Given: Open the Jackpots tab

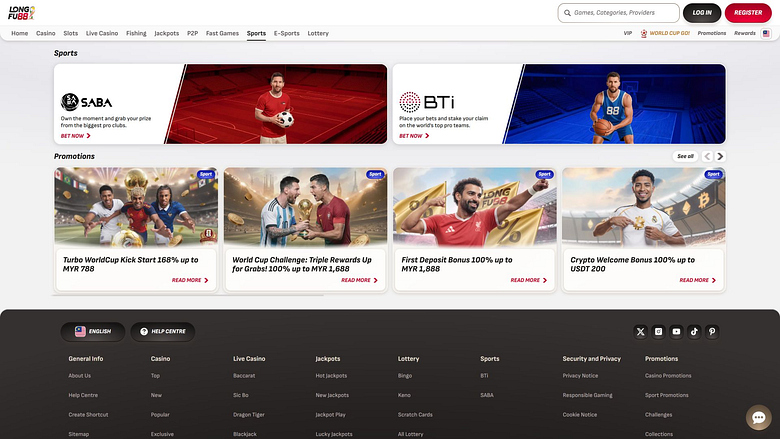Looking at the screenshot, I should (x=167, y=33).
